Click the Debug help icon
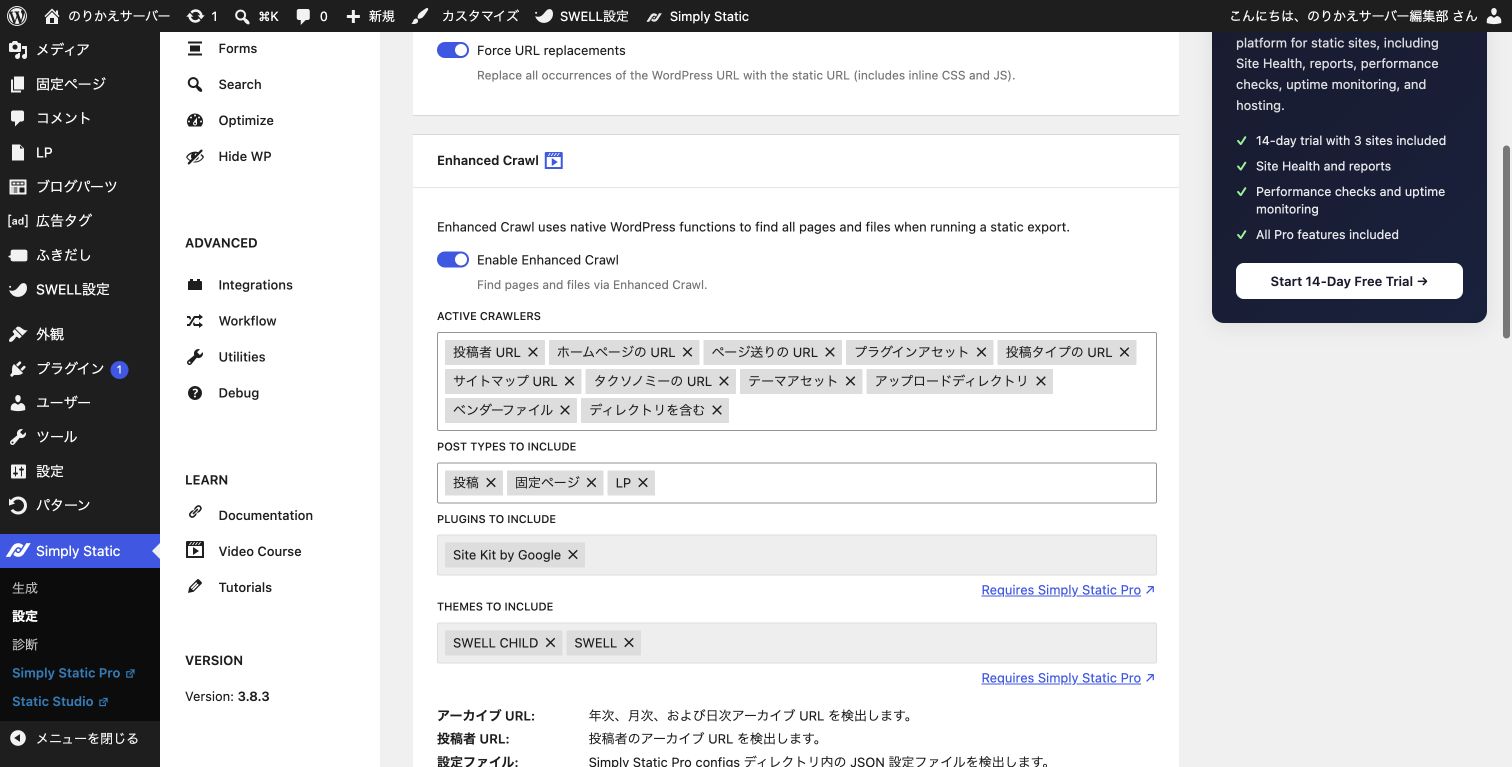 point(195,393)
